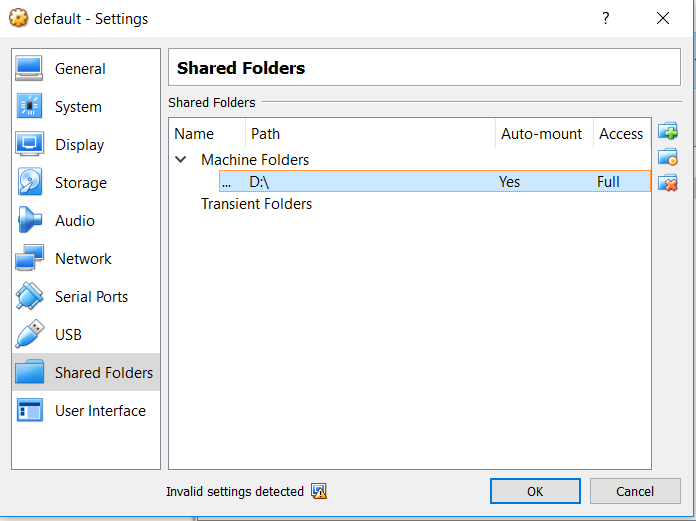Click the Add Shared Folder icon
The height and width of the screenshot is (521, 696).
coord(668,132)
